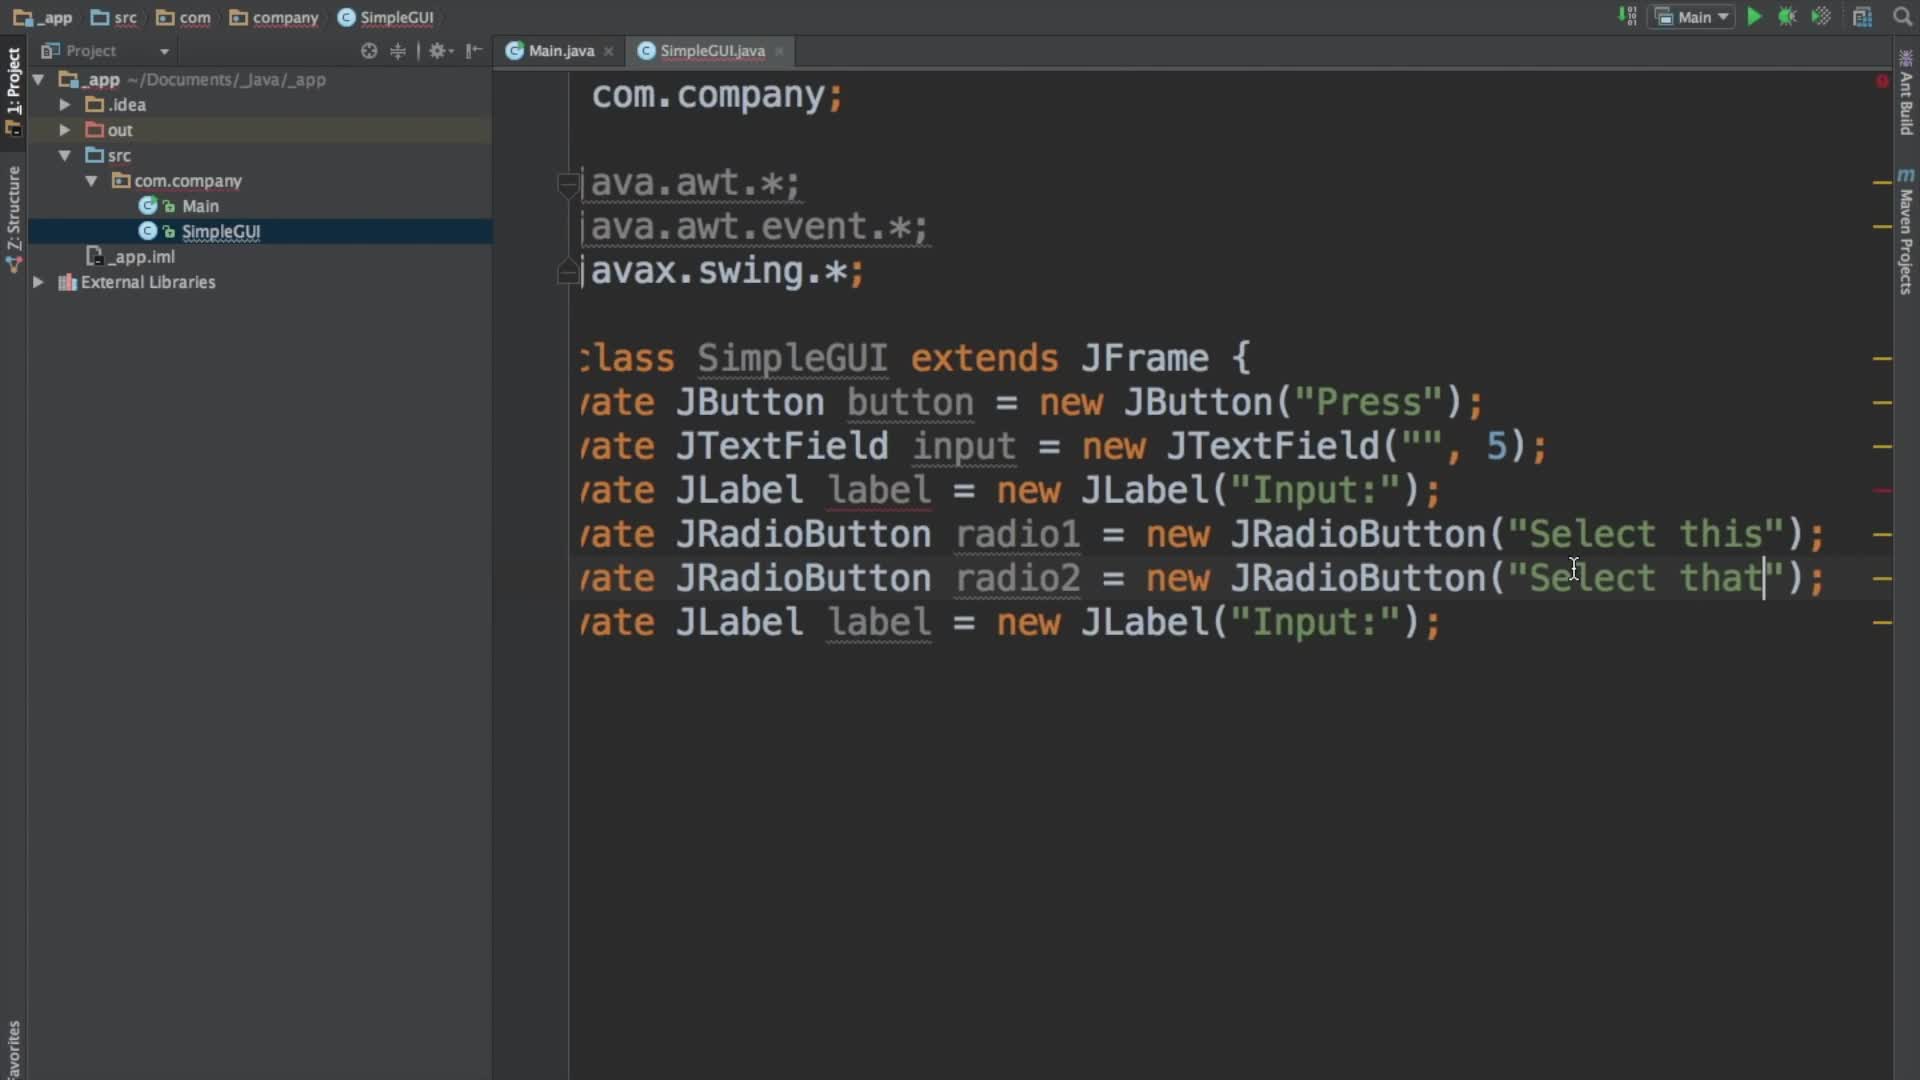Screen dimensions: 1920x1080
Task: Select SimpleGUI class in project tree
Action: coord(220,231)
